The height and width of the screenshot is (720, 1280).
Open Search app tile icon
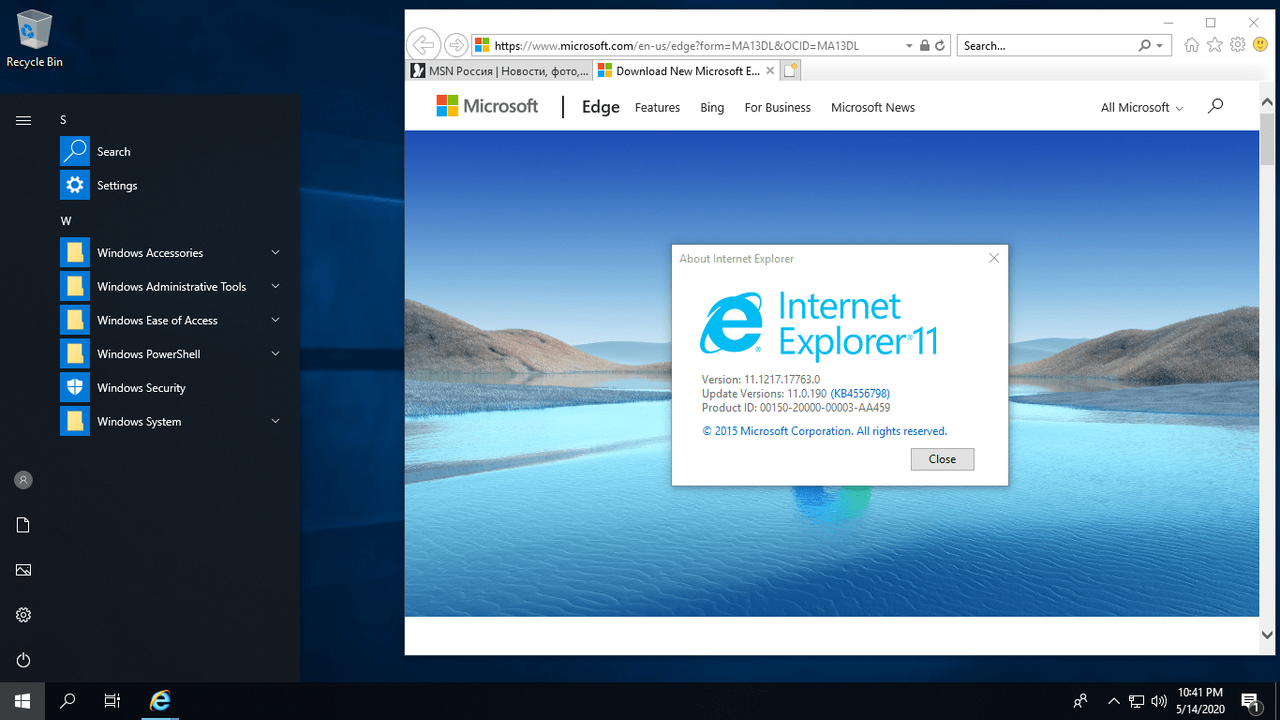pos(75,152)
